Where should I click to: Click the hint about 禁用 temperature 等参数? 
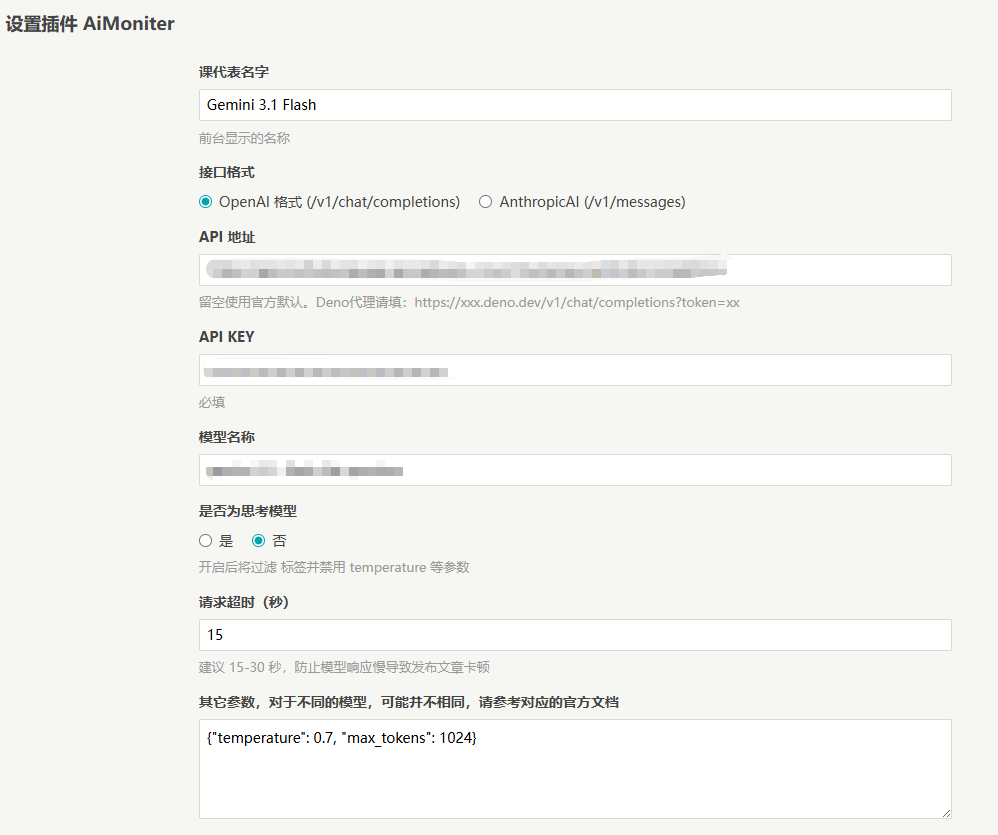pos(334,567)
